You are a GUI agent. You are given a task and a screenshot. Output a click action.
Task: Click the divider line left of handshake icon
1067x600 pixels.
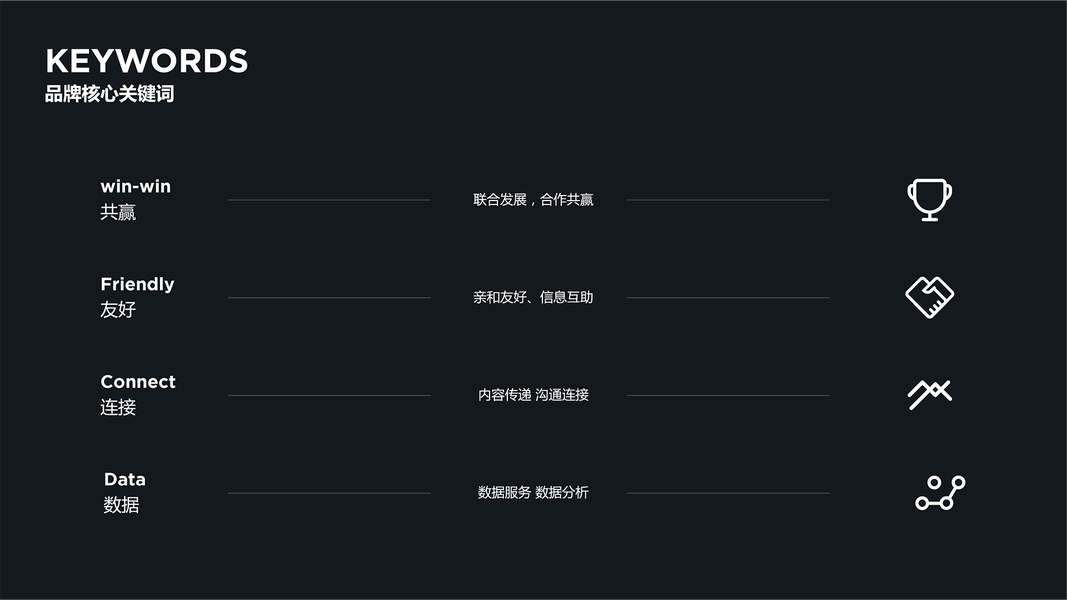click(727, 298)
